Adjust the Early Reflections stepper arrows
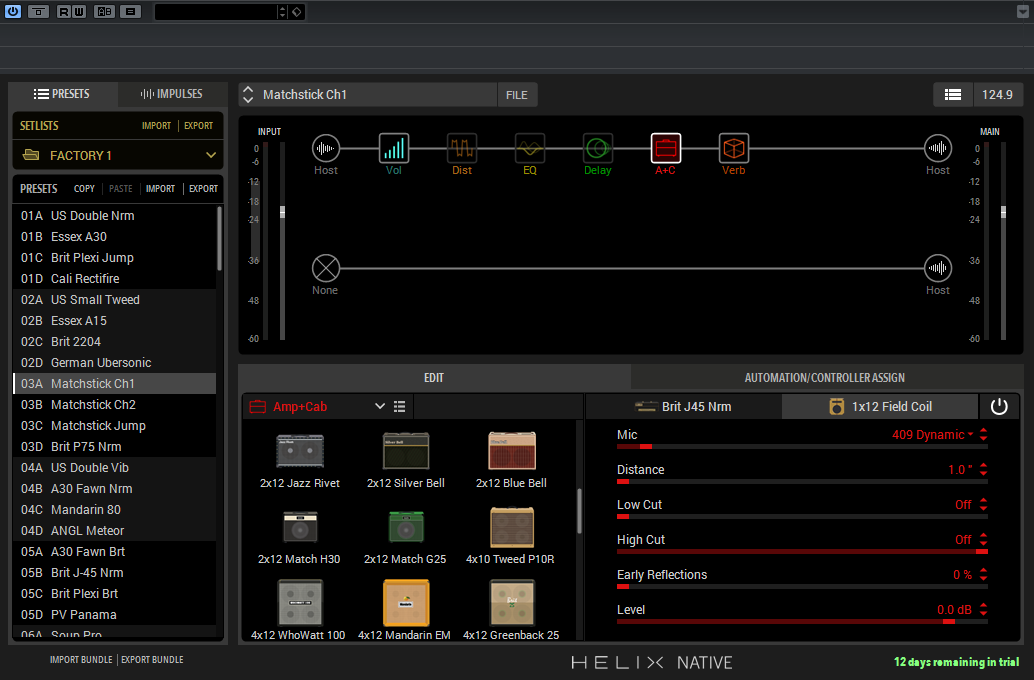The width and height of the screenshot is (1034, 680). coord(984,574)
